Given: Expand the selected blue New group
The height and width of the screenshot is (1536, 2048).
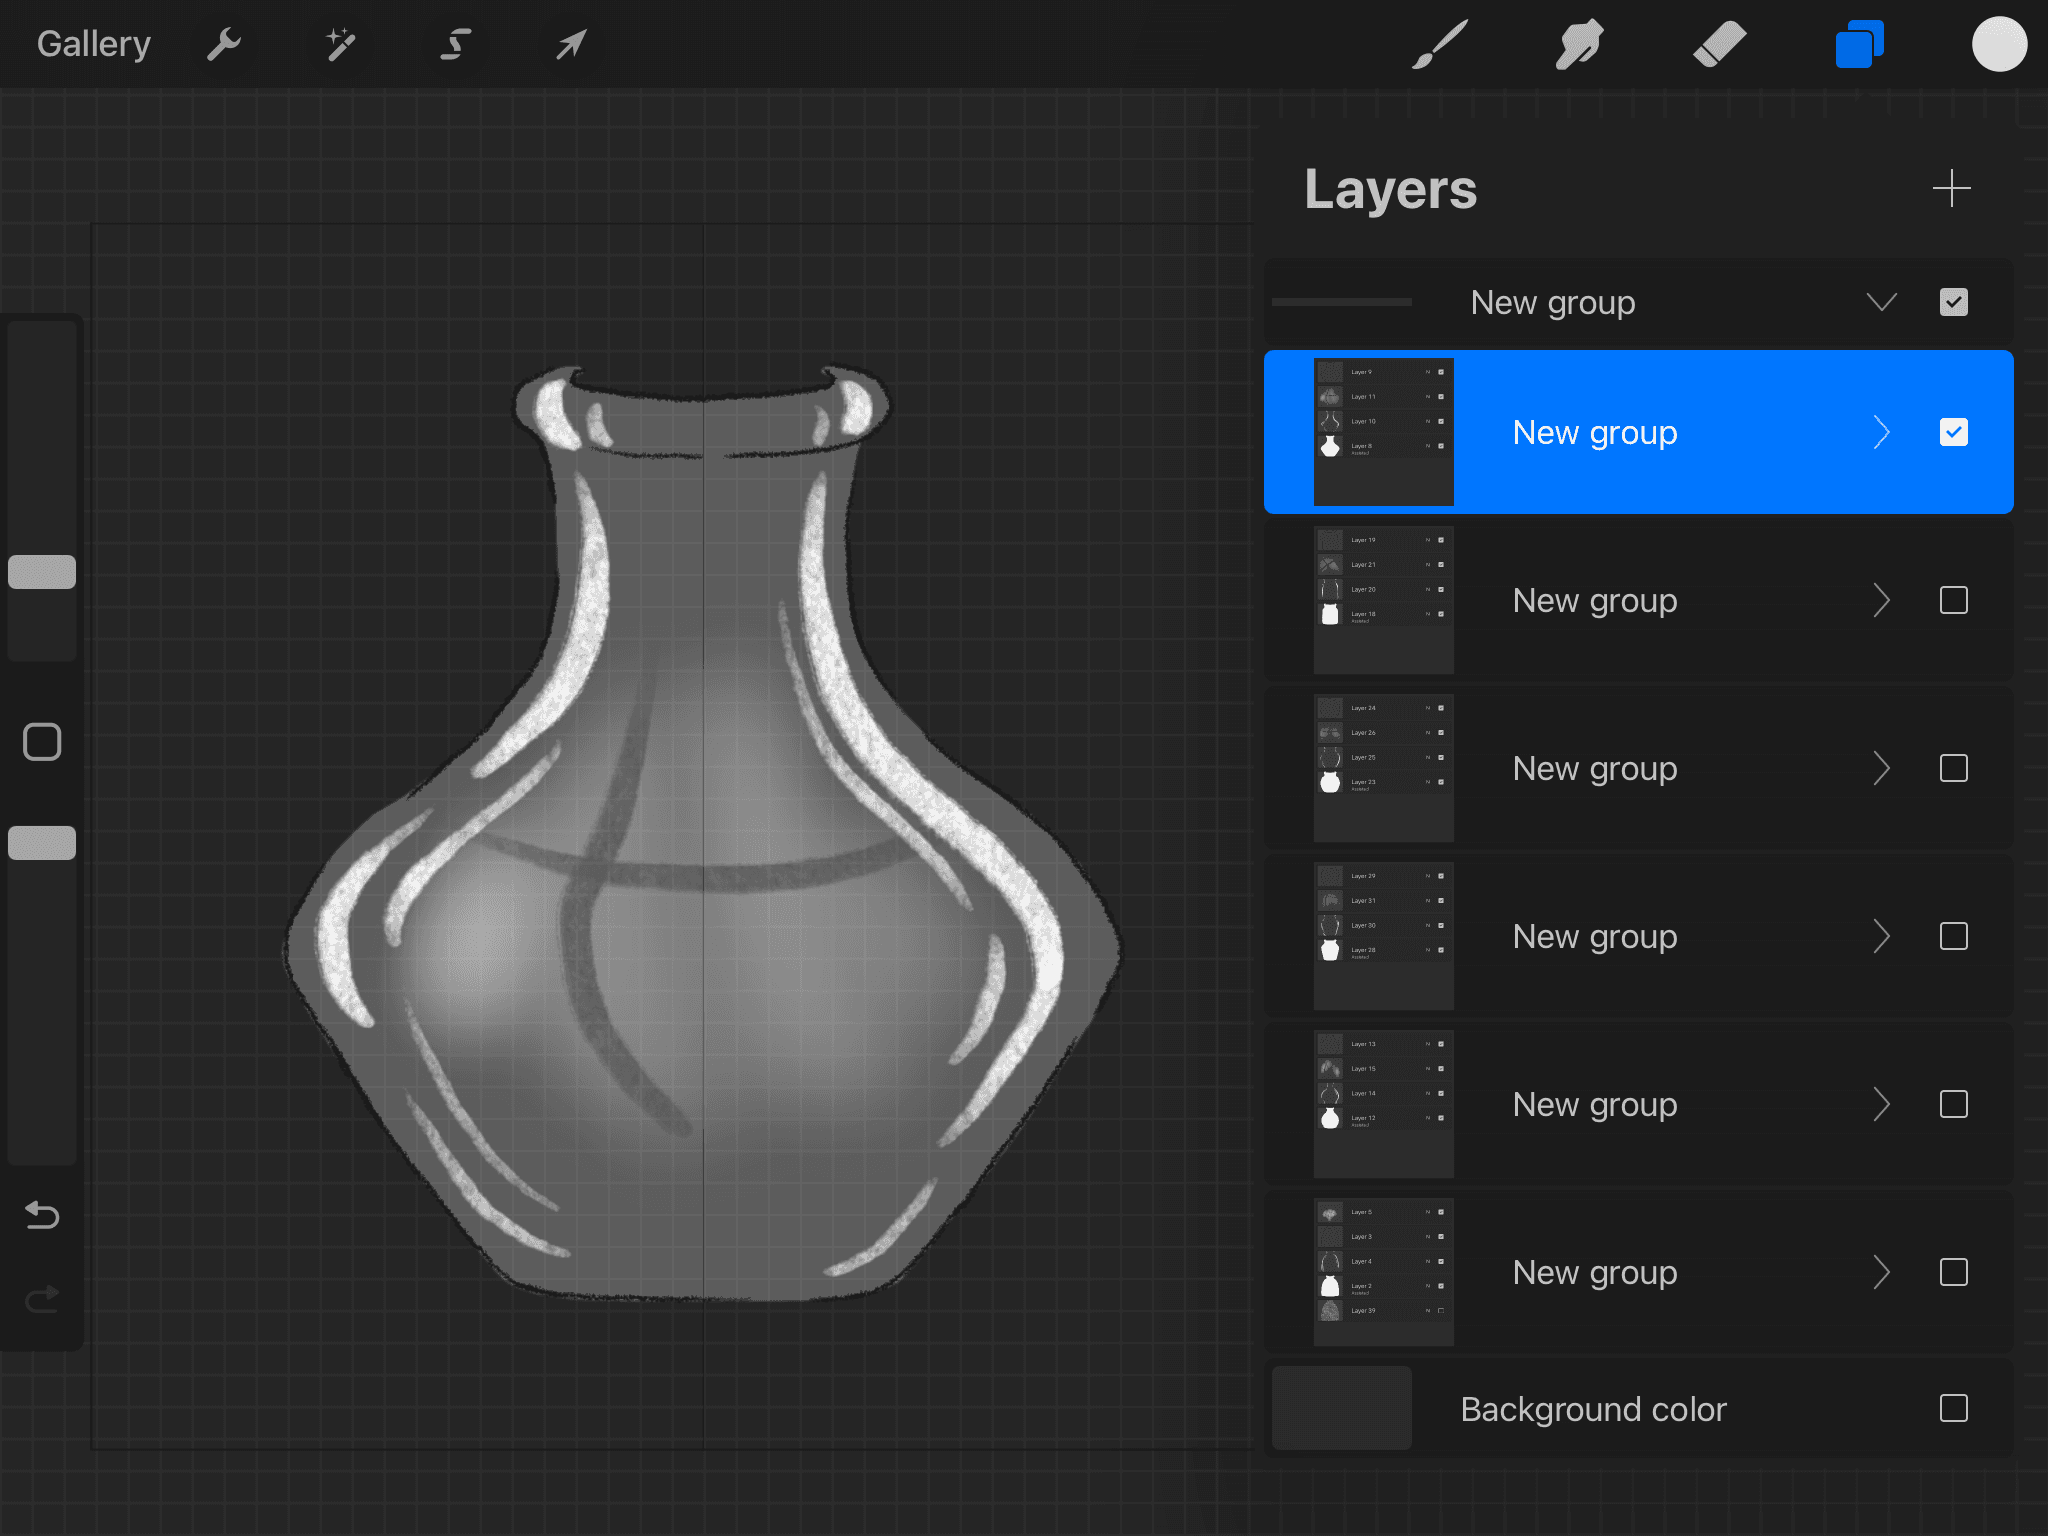Looking at the screenshot, I should pos(1881,432).
